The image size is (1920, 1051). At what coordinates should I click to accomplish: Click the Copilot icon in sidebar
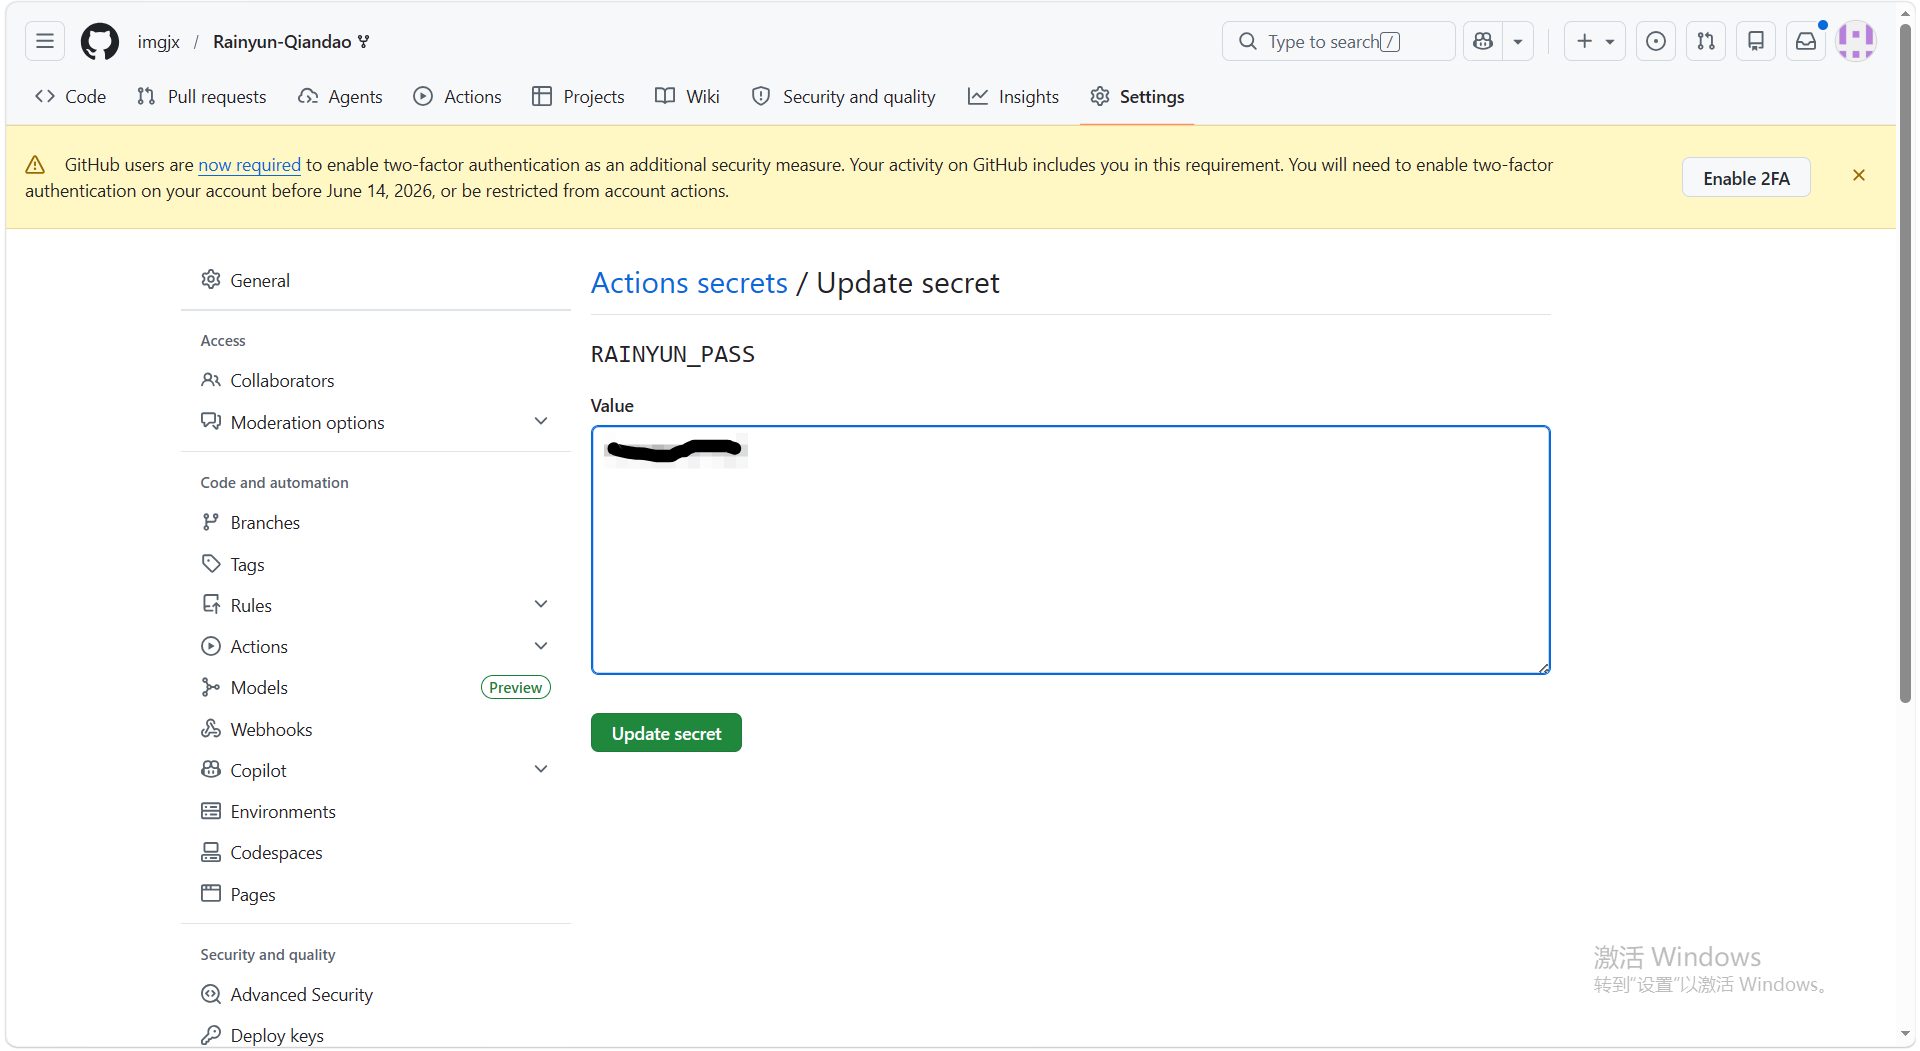pos(211,770)
